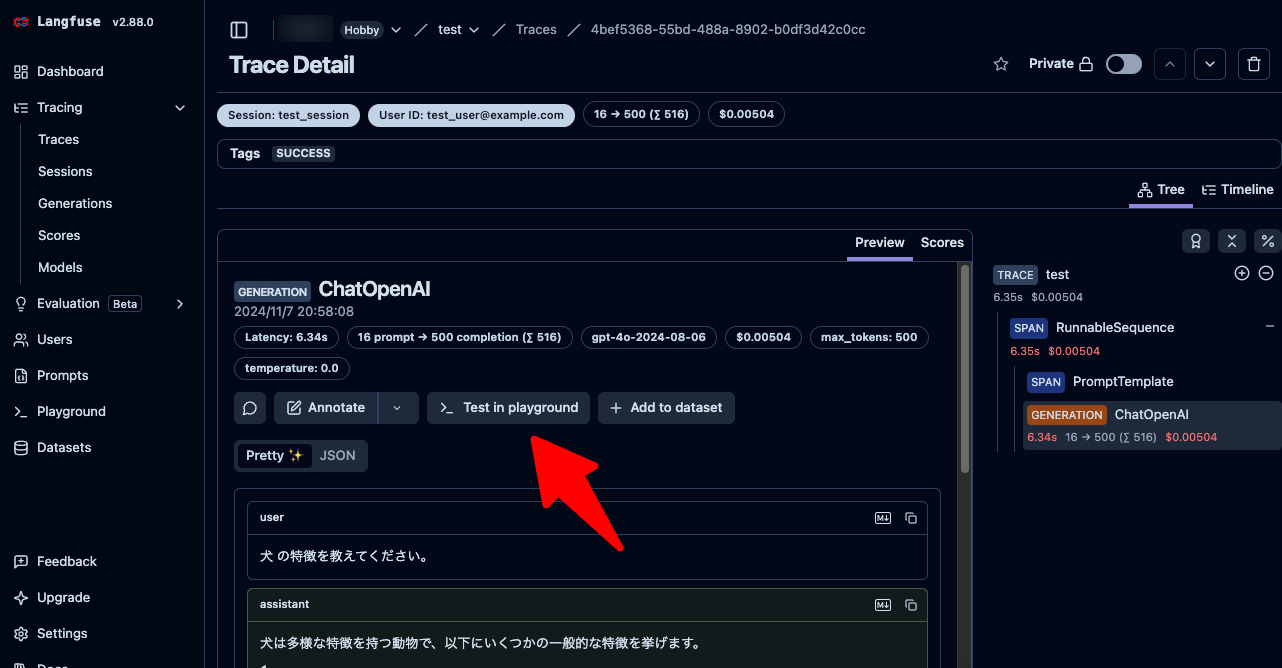Click the Annotate button
Image resolution: width=1282 pixels, height=668 pixels.
coord(326,408)
